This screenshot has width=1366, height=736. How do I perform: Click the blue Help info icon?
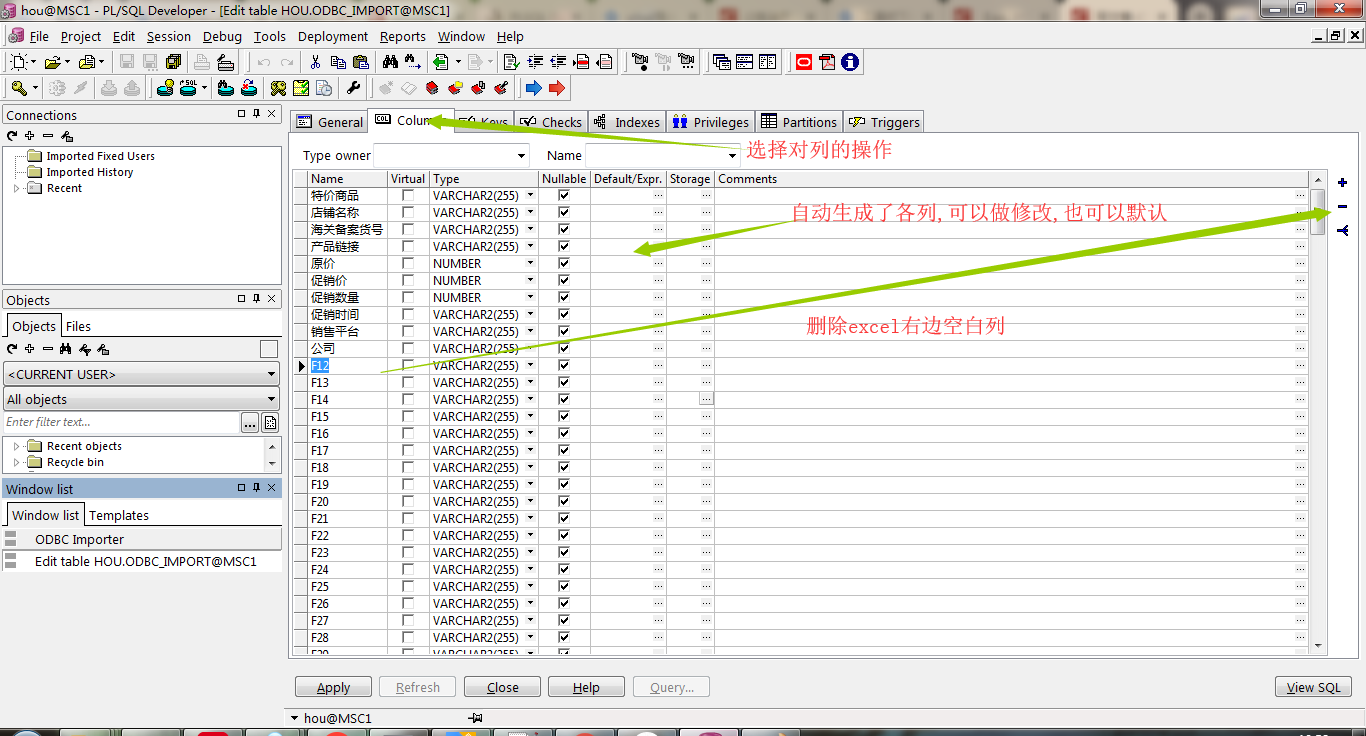(849, 62)
